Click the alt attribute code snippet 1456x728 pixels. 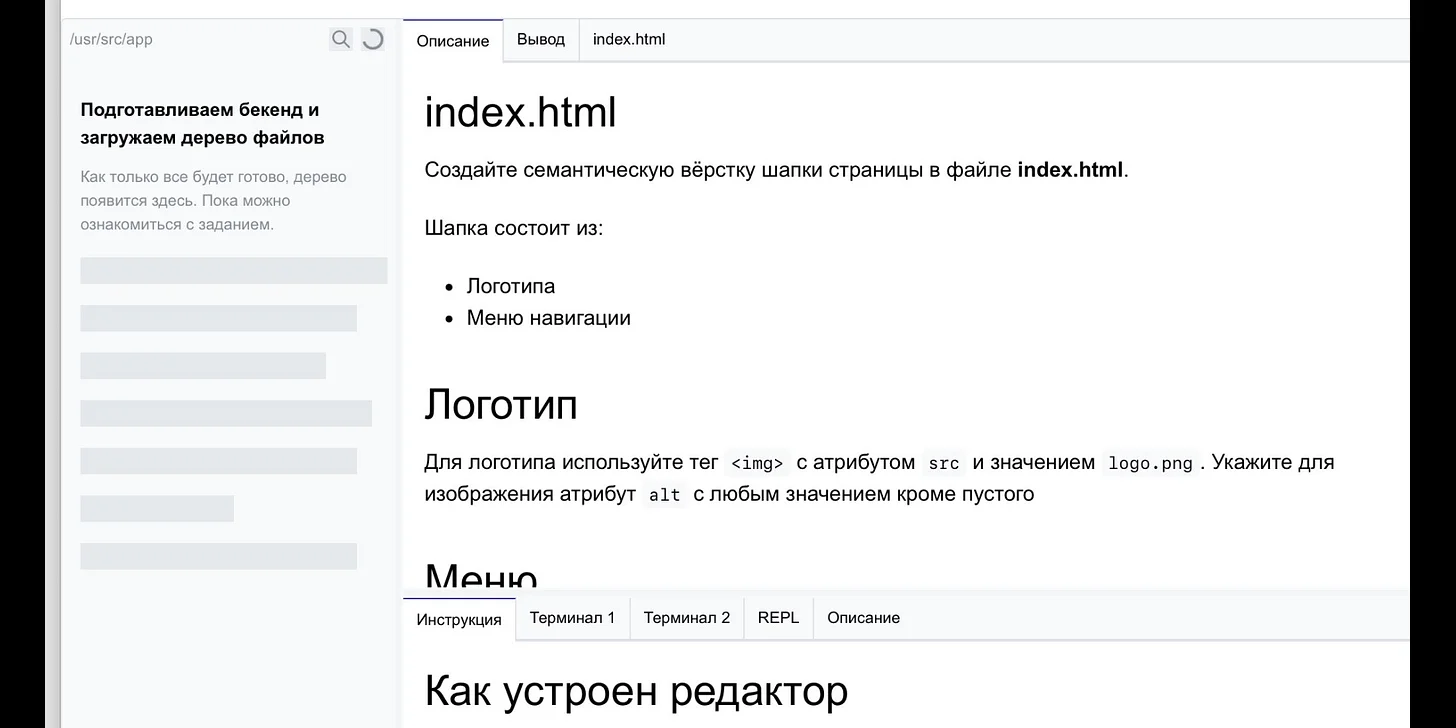(x=664, y=495)
